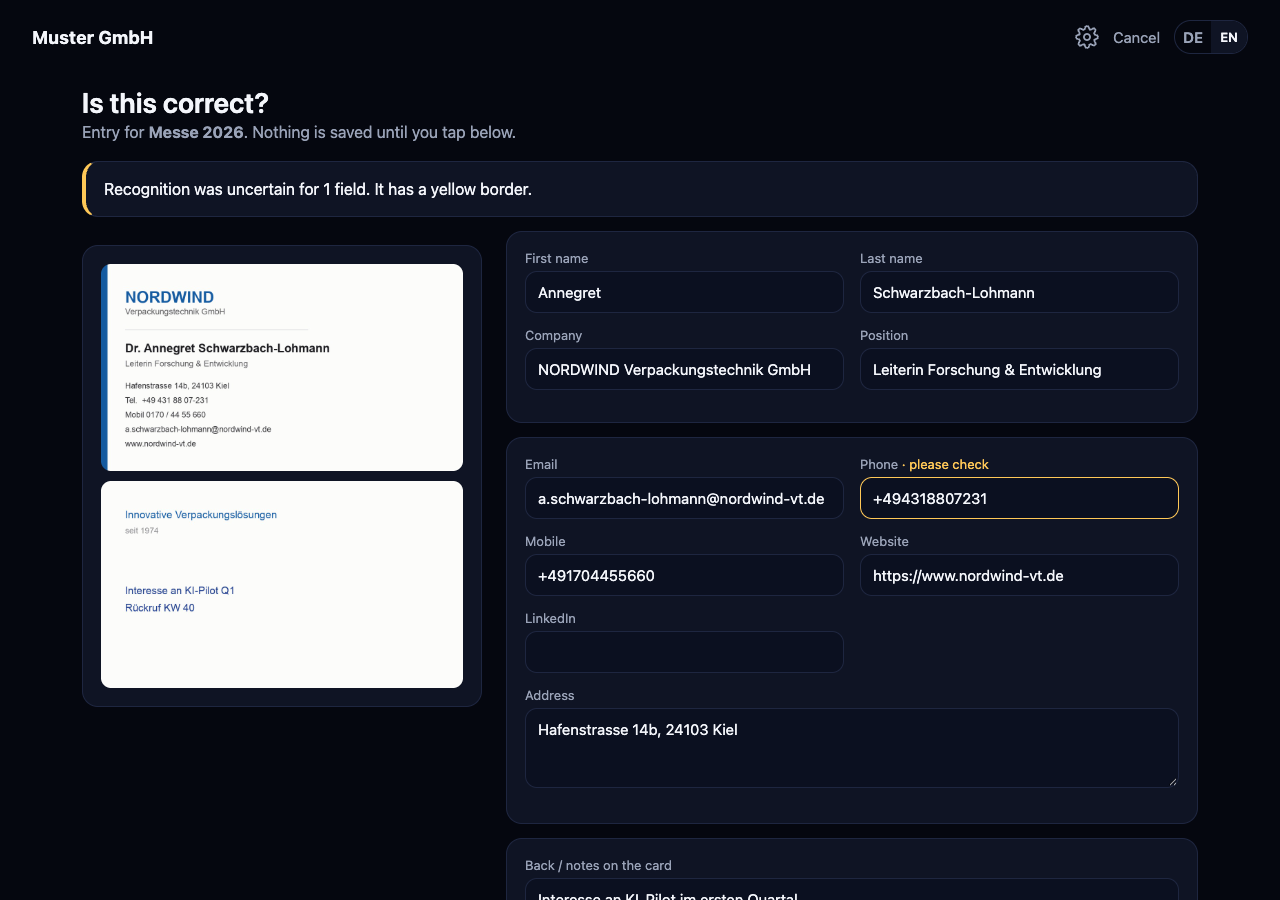Edit the Mobile number field

tap(684, 575)
